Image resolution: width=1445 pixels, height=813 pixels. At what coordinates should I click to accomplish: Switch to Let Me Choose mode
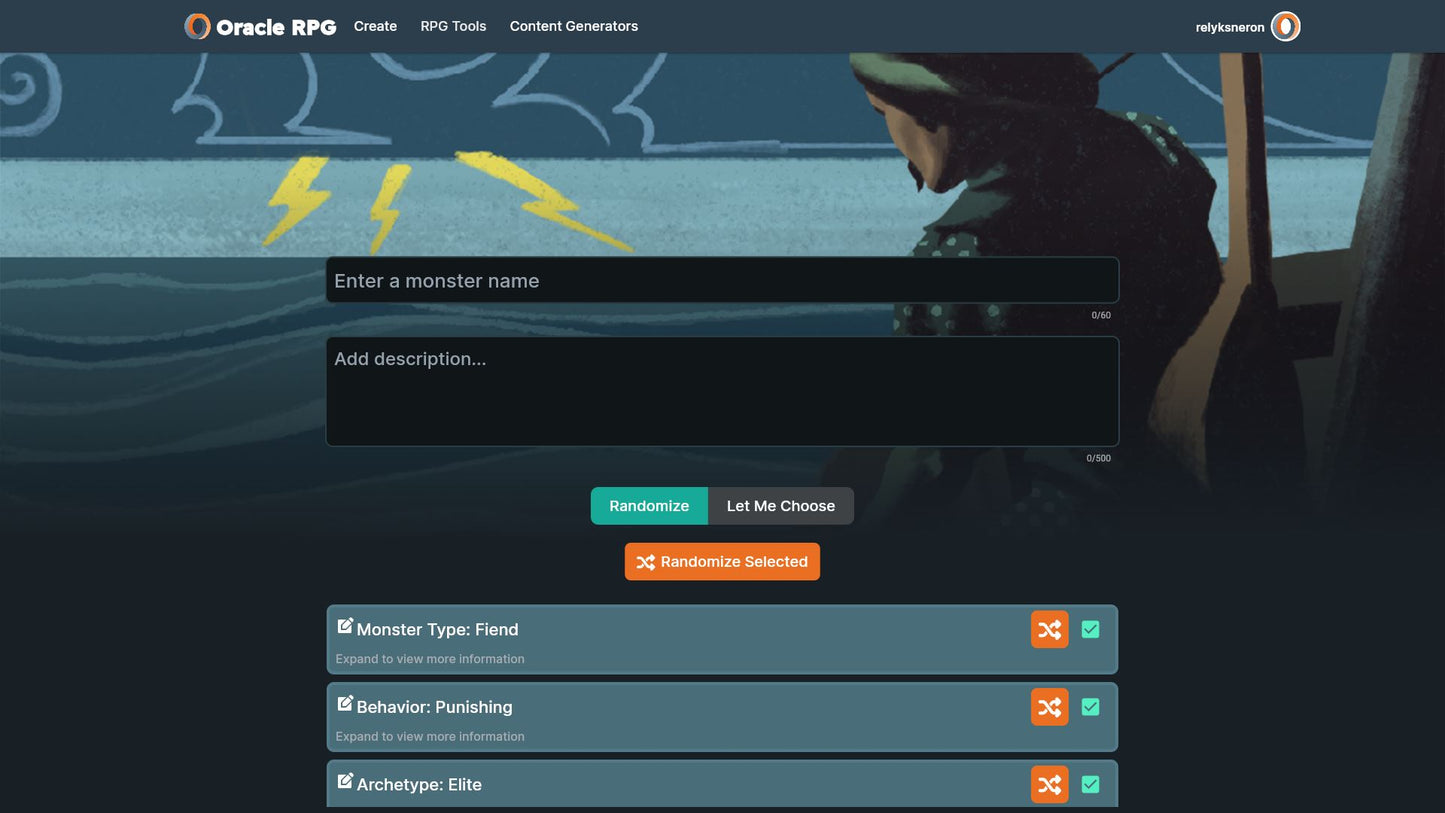[x=780, y=506]
